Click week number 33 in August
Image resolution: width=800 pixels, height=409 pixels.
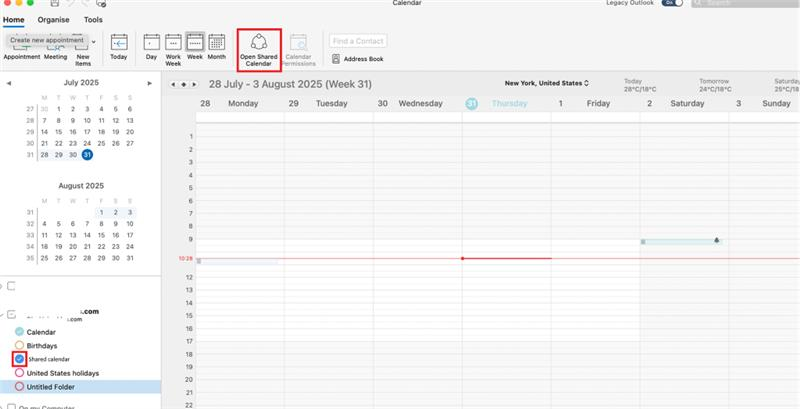pyautogui.click(x=30, y=235)
